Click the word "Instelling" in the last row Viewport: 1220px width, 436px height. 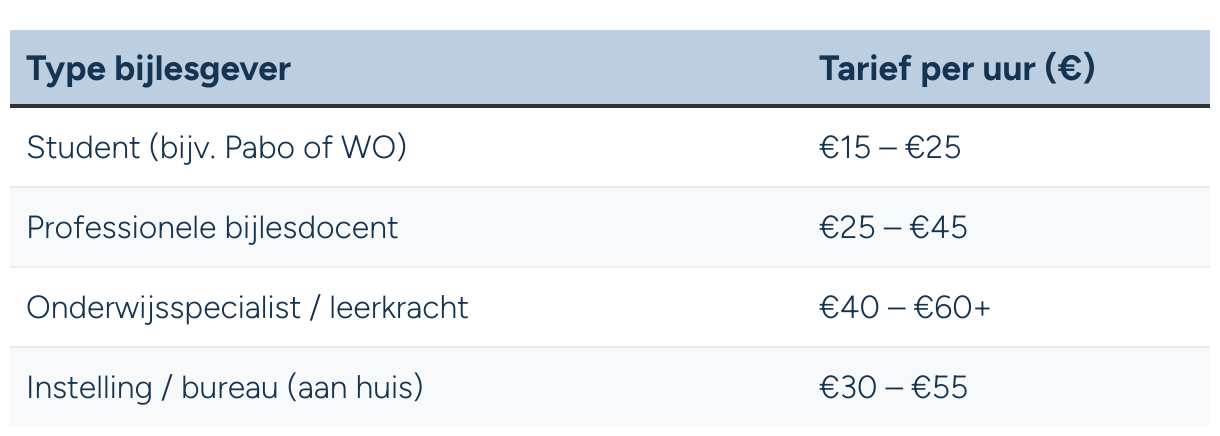click(87, 388)
